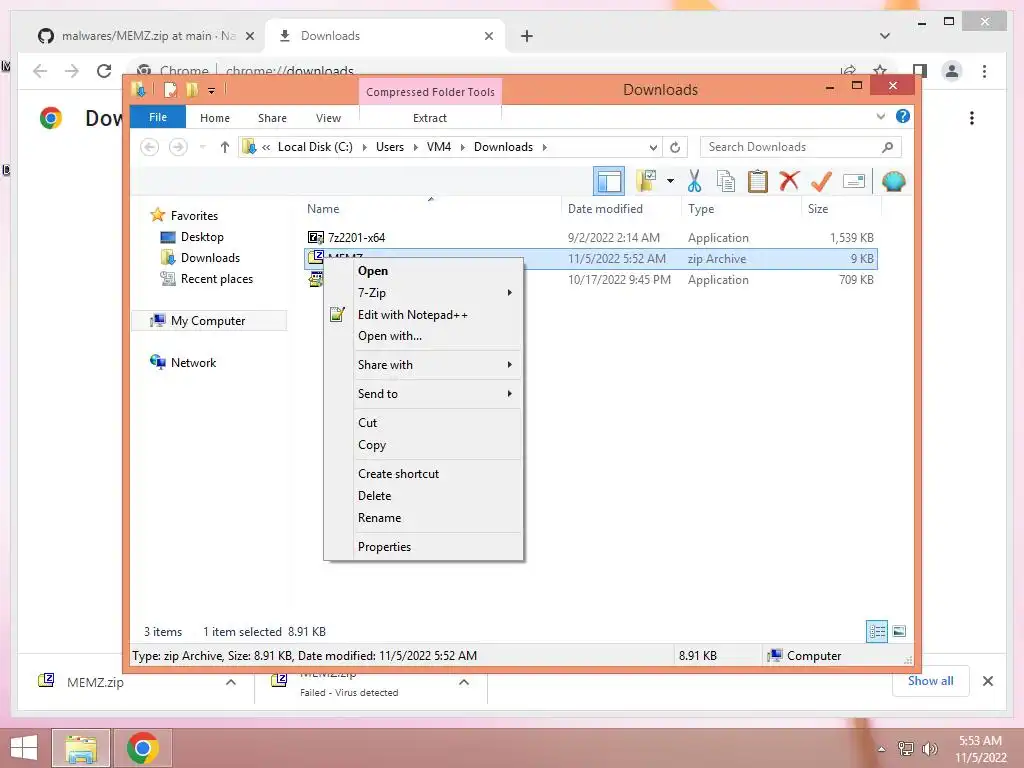This screenshot has width=1024, height=768.
Task: Click the Copy pages toolbar icon
Action: tap(726, 181)
